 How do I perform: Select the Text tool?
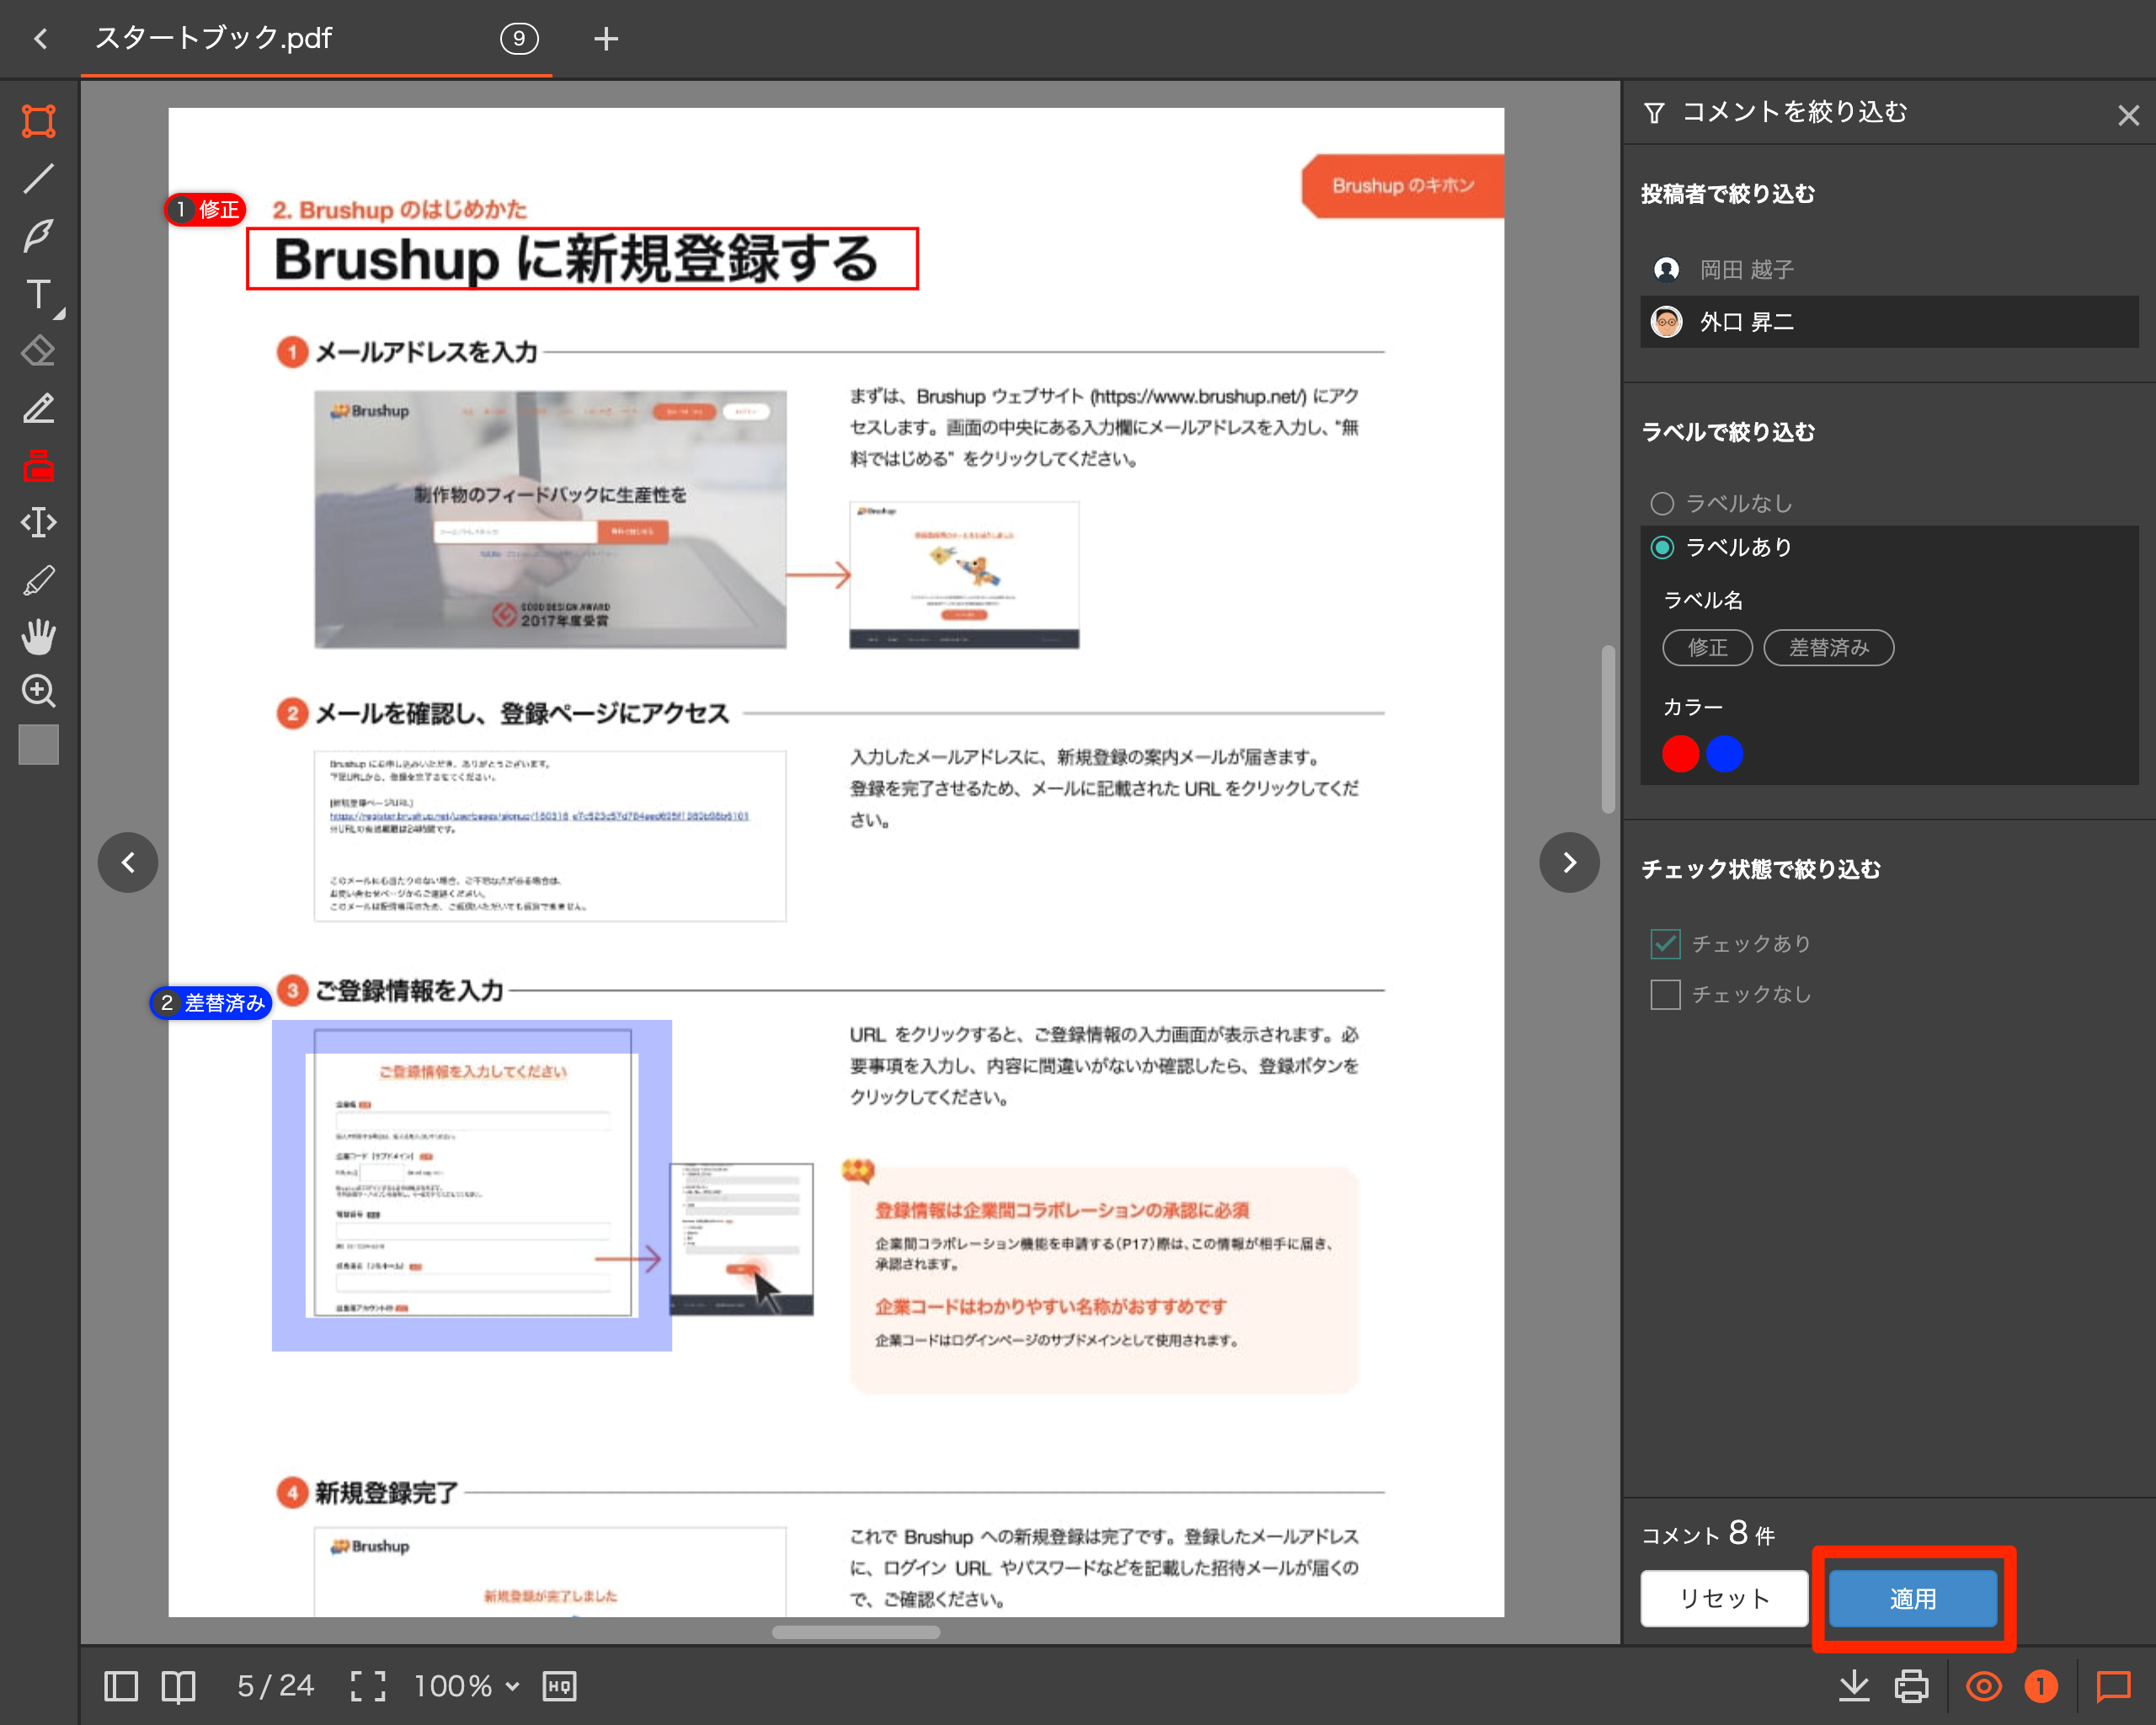coord(39,294)
